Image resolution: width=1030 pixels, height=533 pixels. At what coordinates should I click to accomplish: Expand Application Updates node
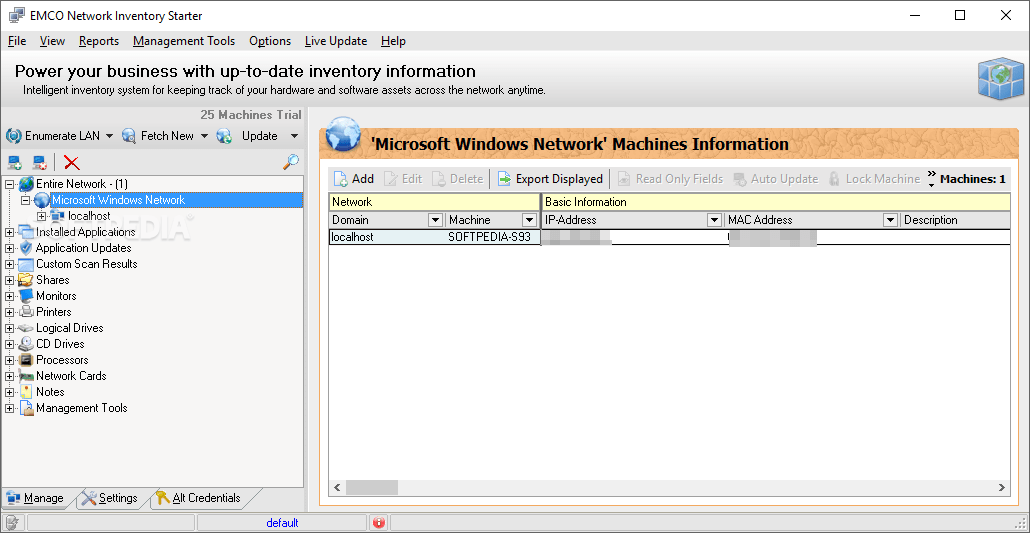9,248
